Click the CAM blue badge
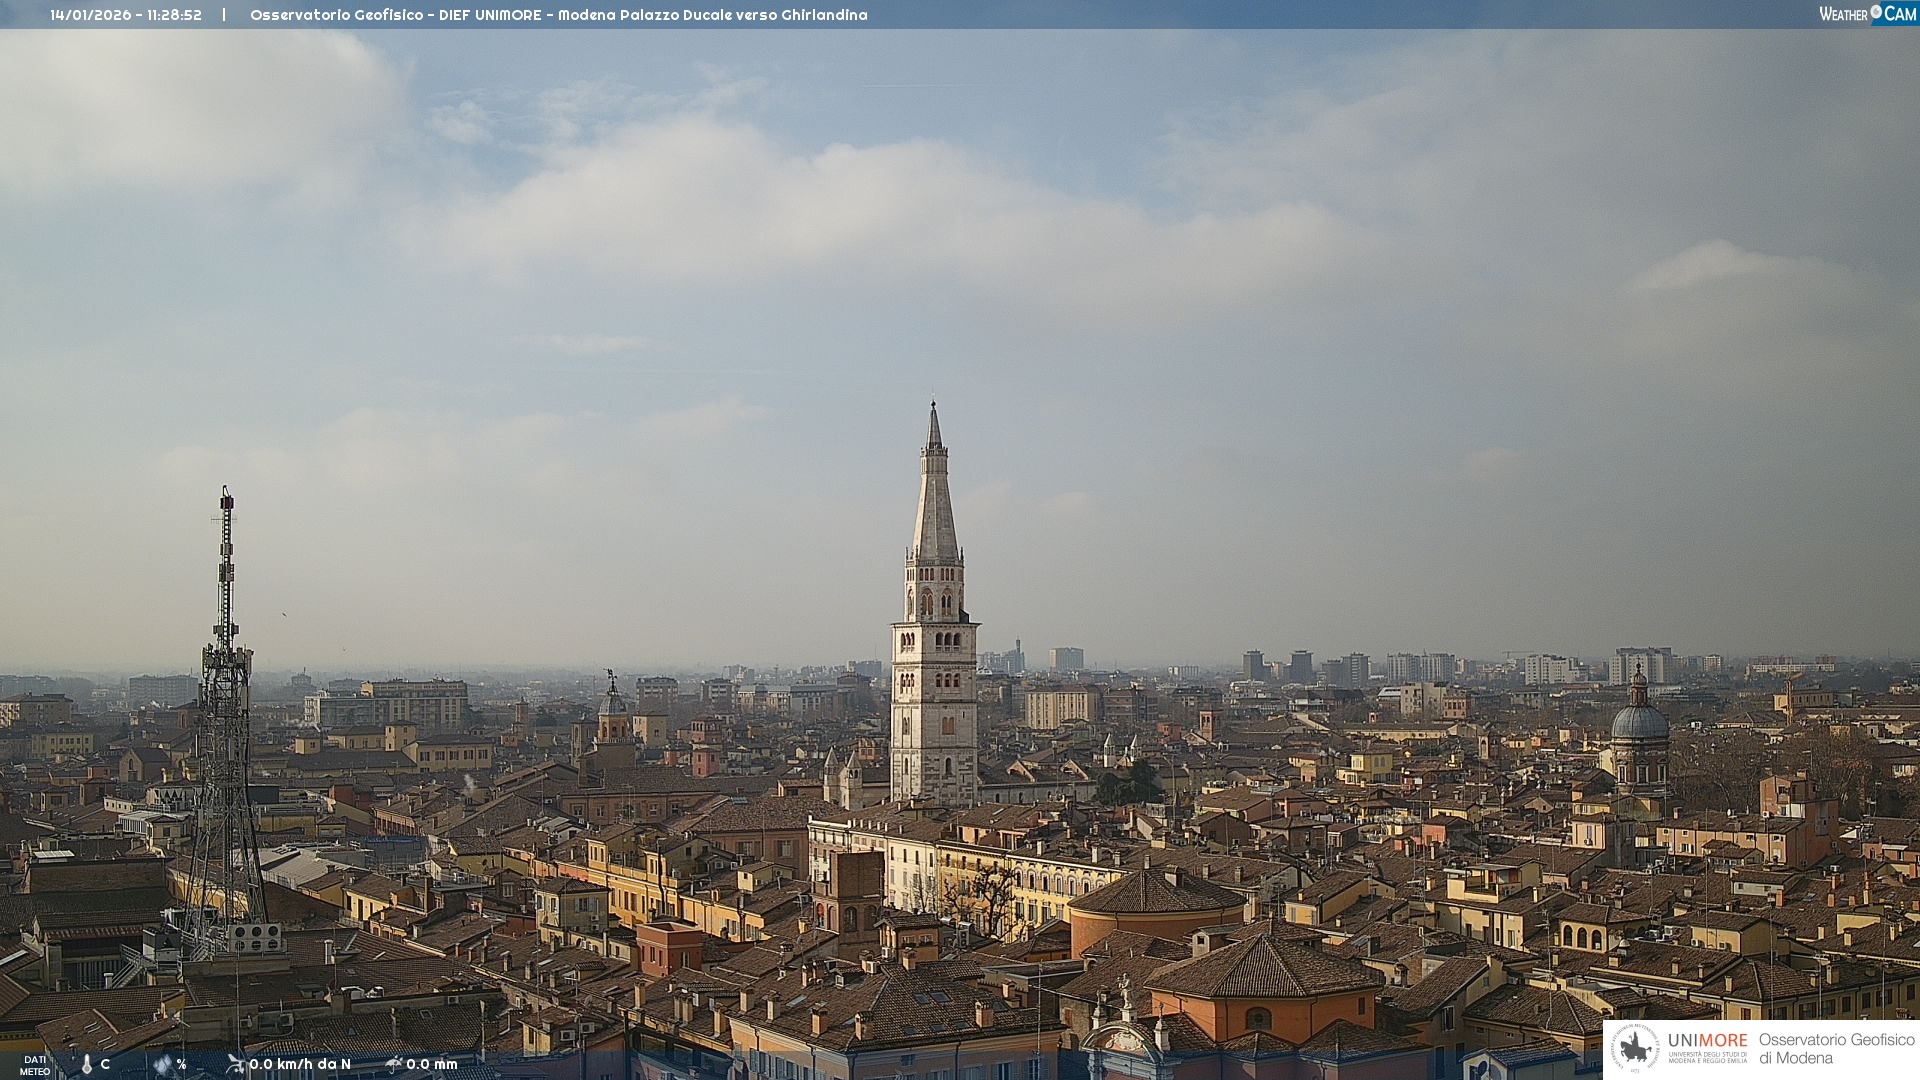The height and width of the screenshot is (1080, 1920). click(x=1900, y=14)
